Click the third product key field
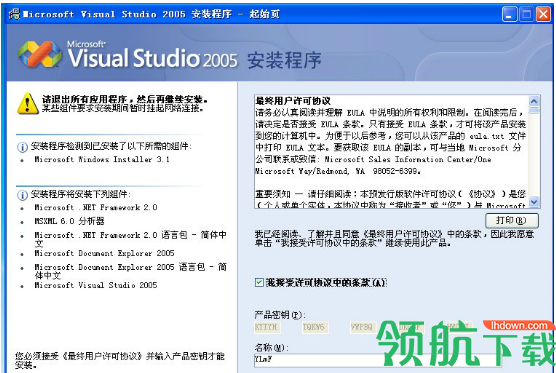This screenshot has height=373, width=556. coord(363,327)
